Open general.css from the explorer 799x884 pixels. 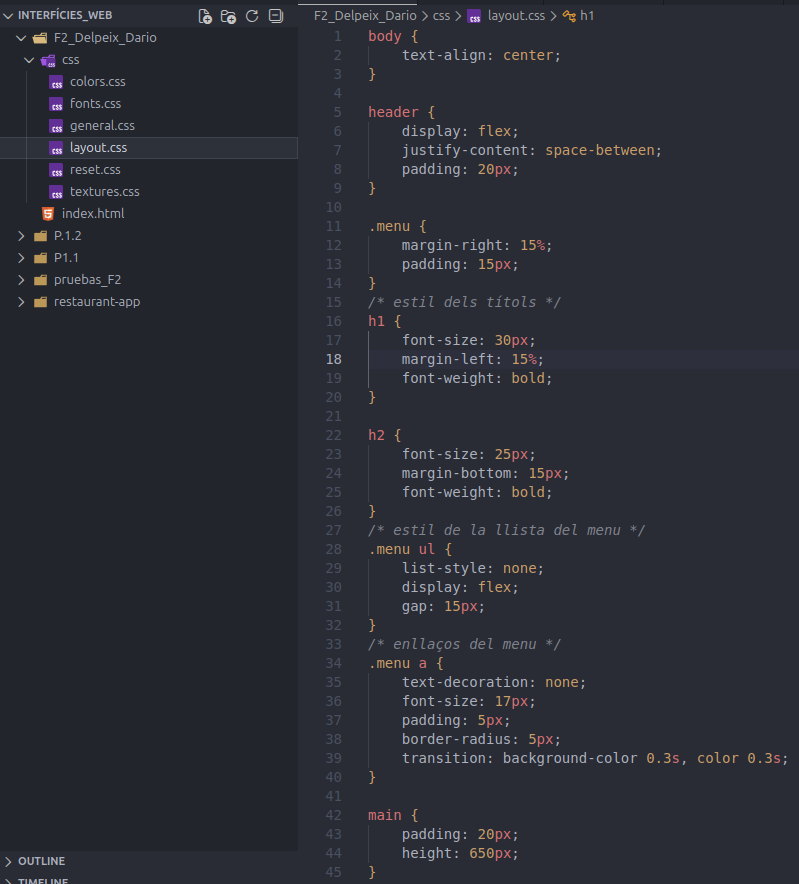click(102, 126)
